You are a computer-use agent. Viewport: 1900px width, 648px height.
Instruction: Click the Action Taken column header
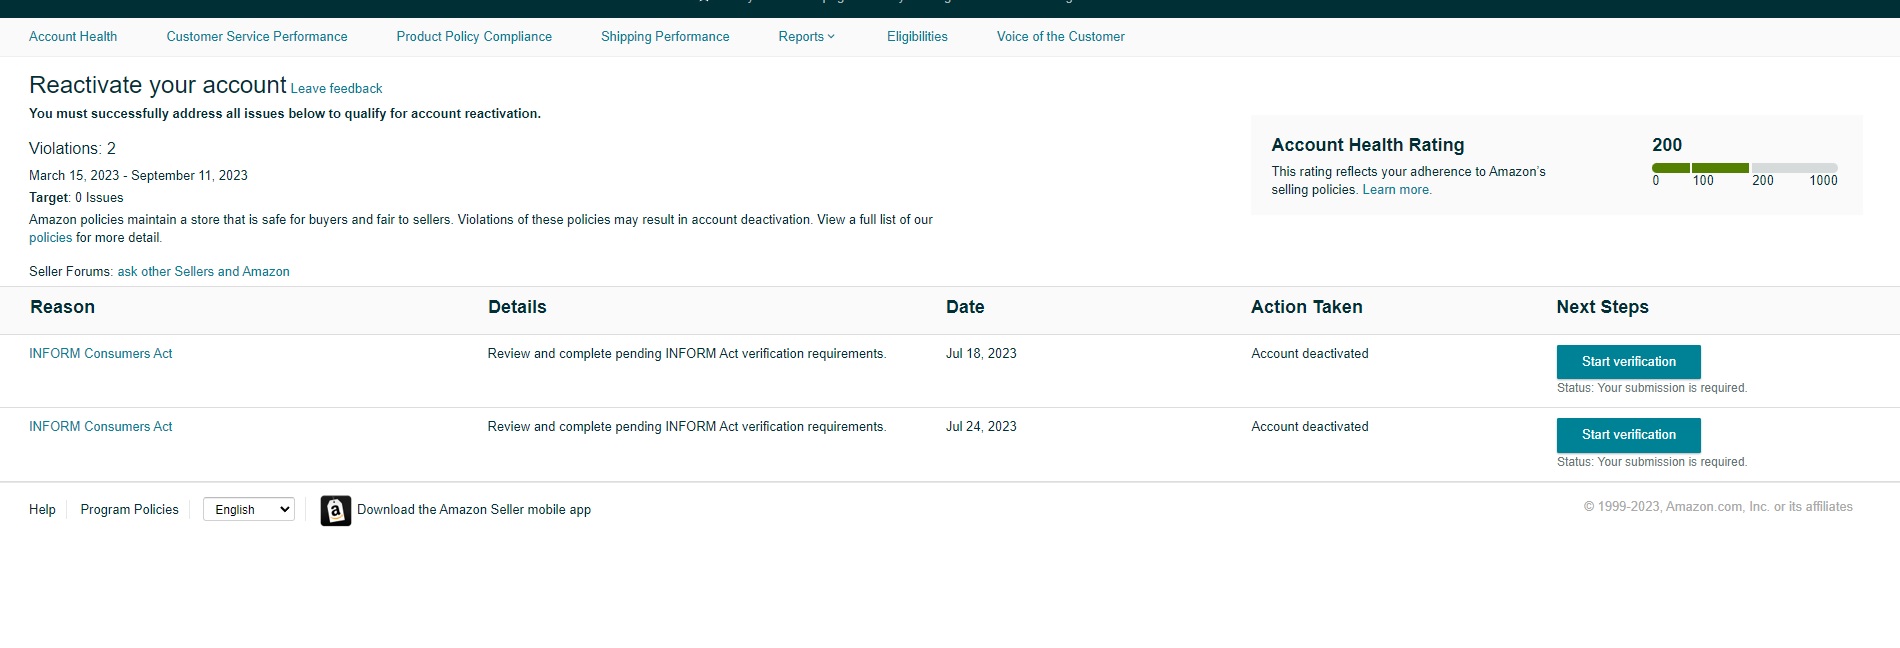(1306, 308)
